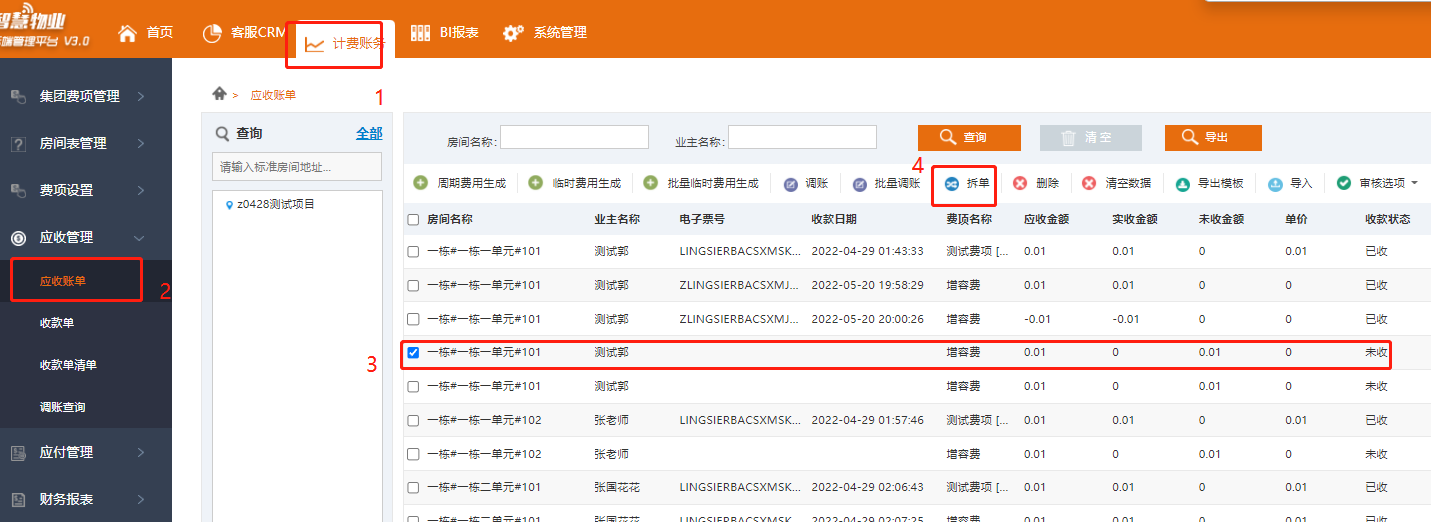The width and height of the screenshot is (1431, 522).
Task: Open the 首页 top tab
Action: (145, 32)
